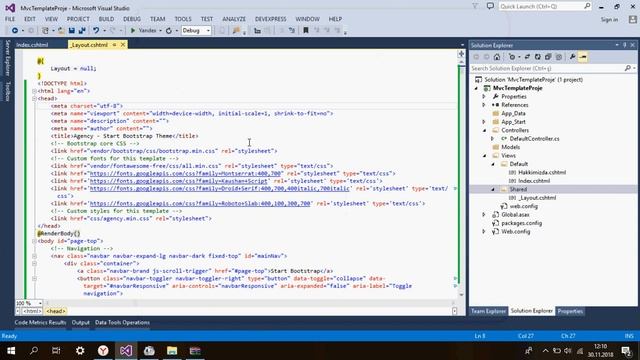Open Code Metrics Results tab
The image size is (640, 360).
point(40,322)
